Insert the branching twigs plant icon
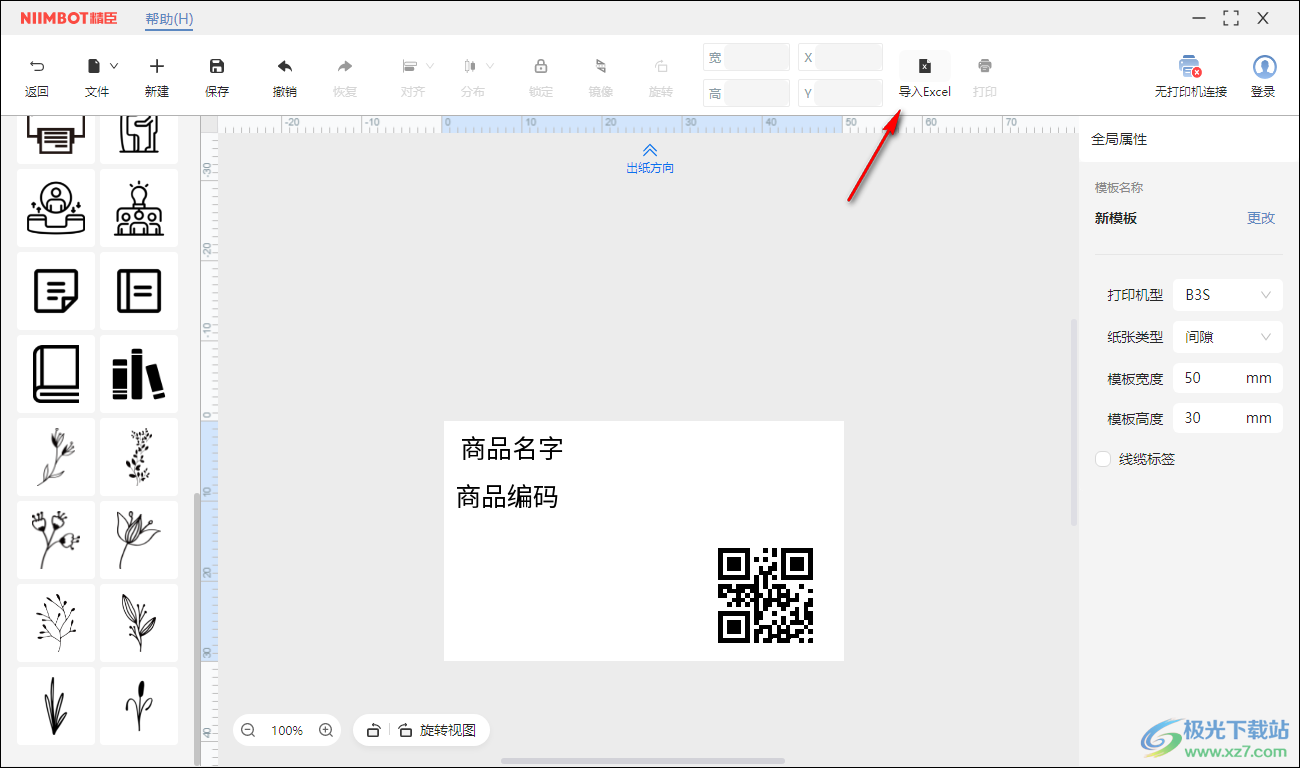Image resolution: width=1300 pixels, height=768 pixels. click(56, 623)
